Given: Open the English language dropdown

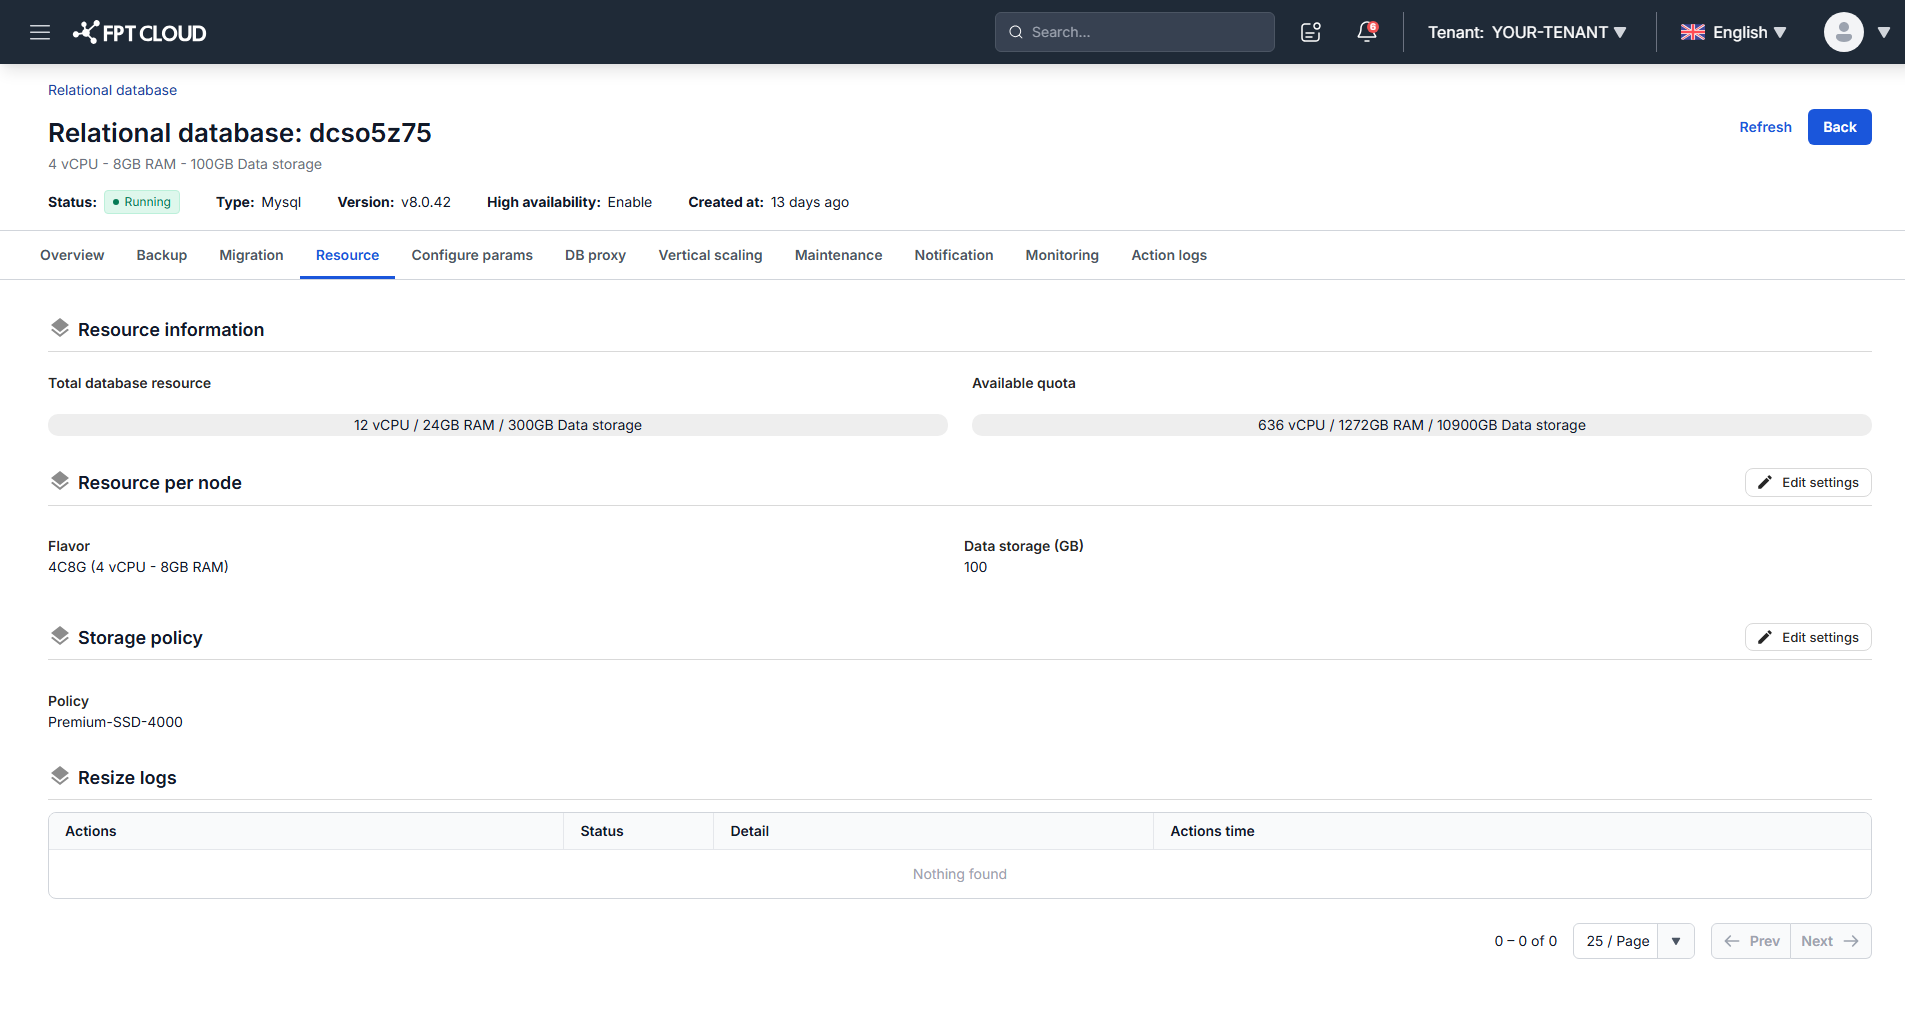Looking at the screenshot, I should (x=1734, y=32).
